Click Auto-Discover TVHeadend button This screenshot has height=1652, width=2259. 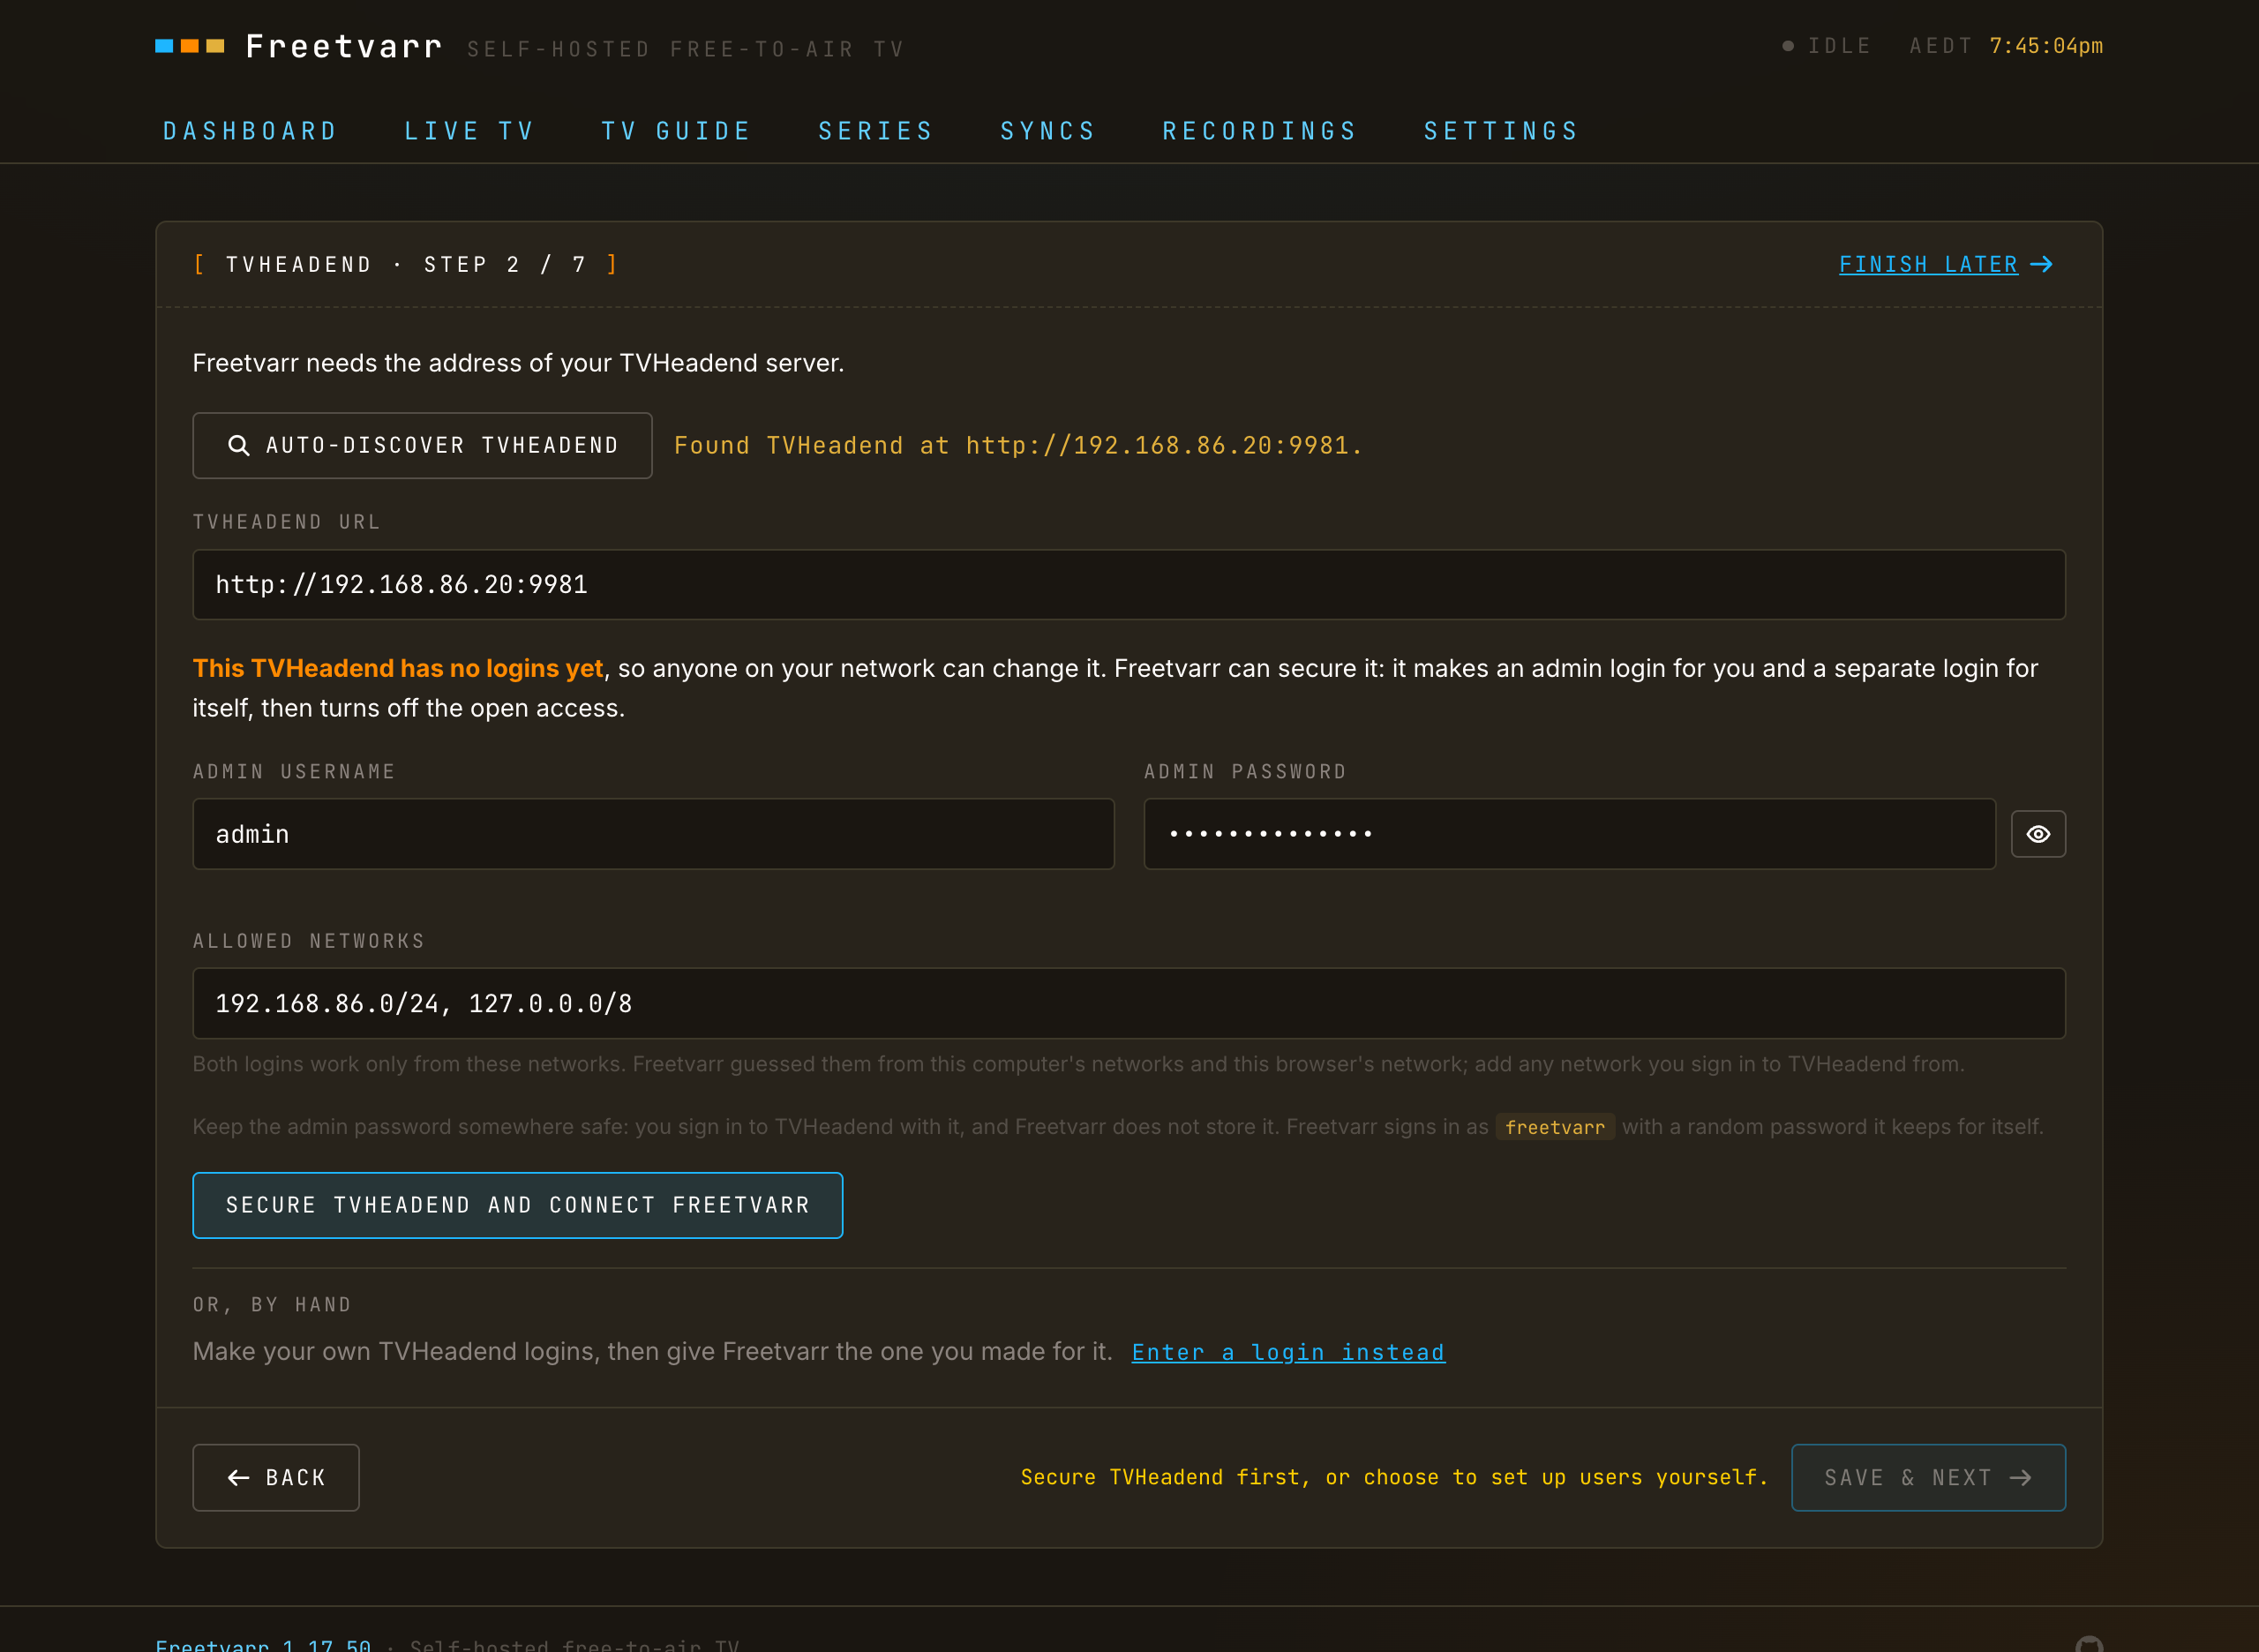click(422, 445)
